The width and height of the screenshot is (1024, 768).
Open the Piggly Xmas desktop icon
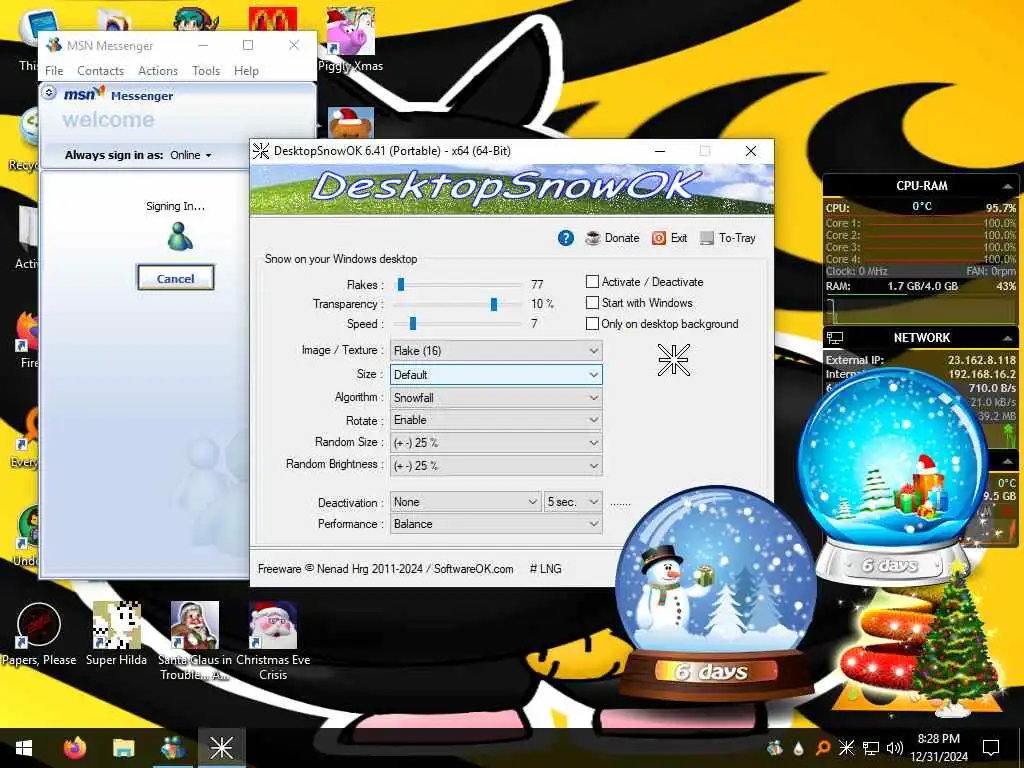351,39
